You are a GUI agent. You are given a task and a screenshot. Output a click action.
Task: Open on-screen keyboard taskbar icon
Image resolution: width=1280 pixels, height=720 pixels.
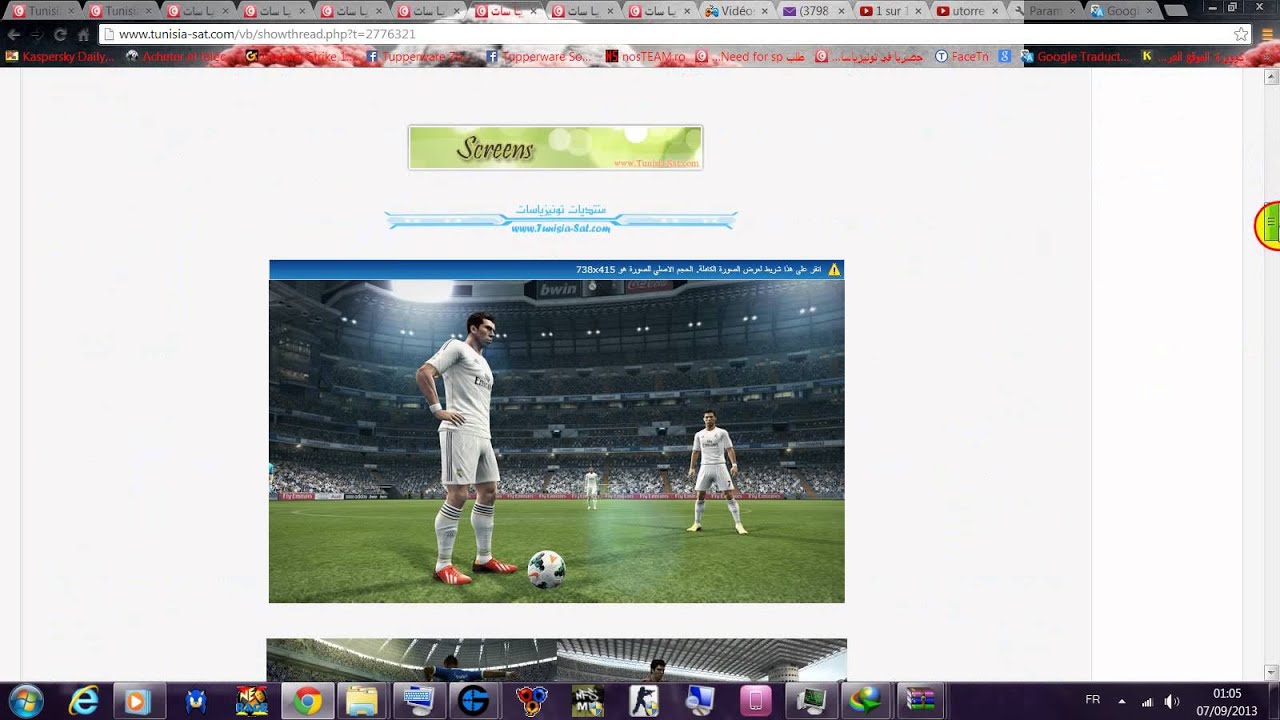tap(418, 700)
